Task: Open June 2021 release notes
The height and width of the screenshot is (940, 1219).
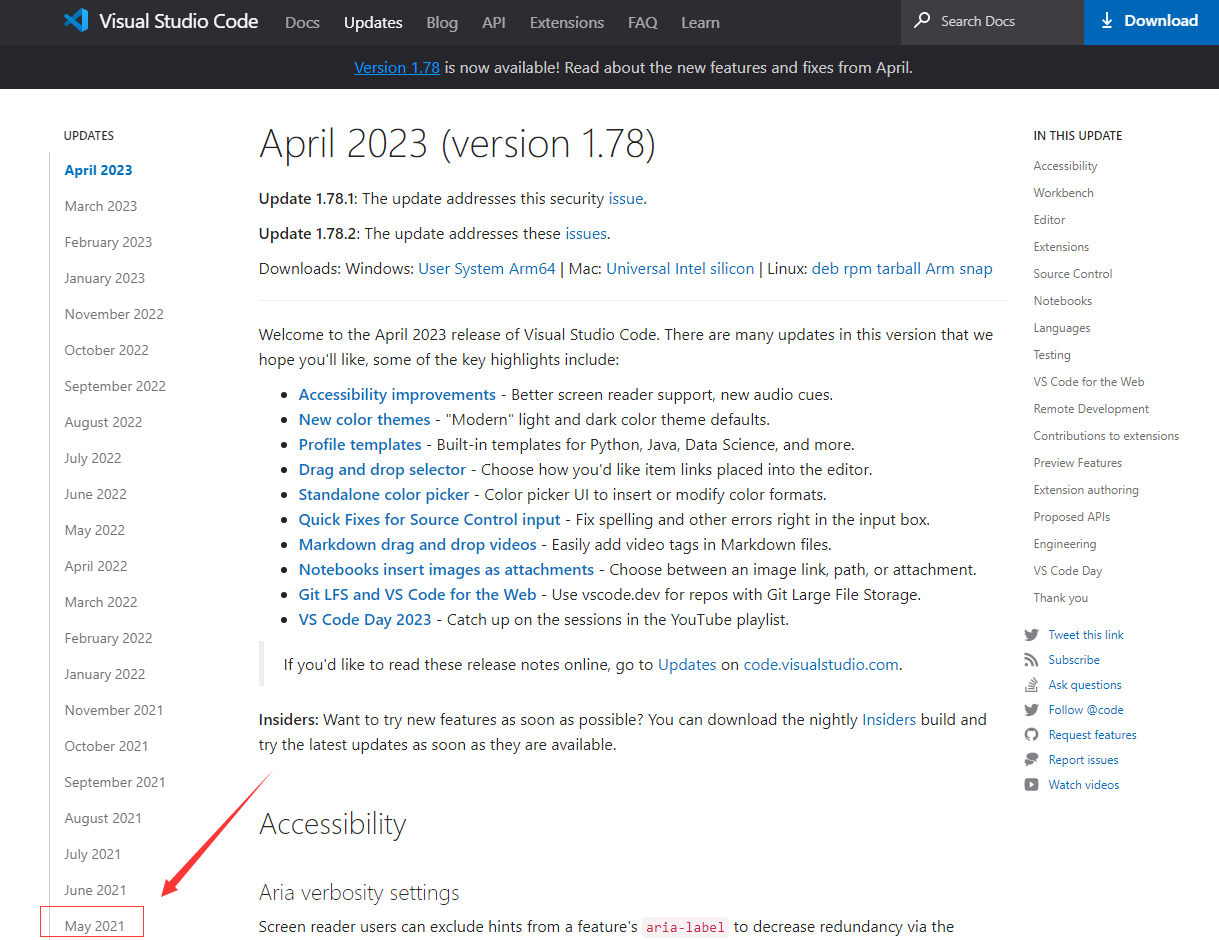Action: [x=95, y=890]
